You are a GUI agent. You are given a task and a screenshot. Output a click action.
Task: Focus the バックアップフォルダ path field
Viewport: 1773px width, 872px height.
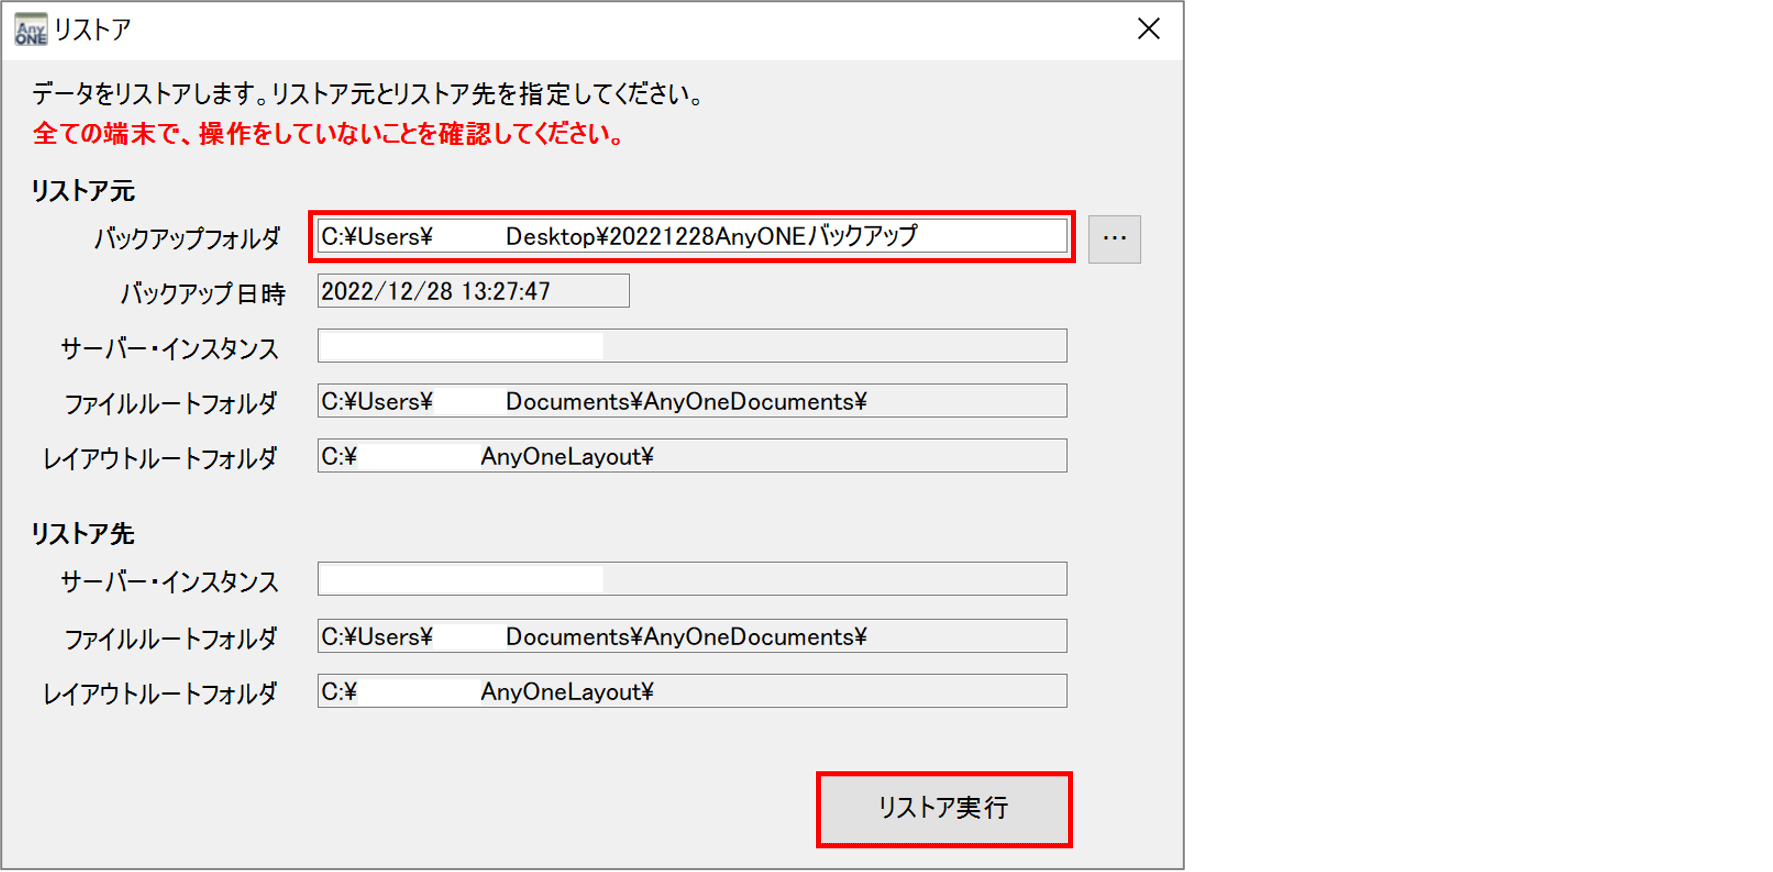691,237
